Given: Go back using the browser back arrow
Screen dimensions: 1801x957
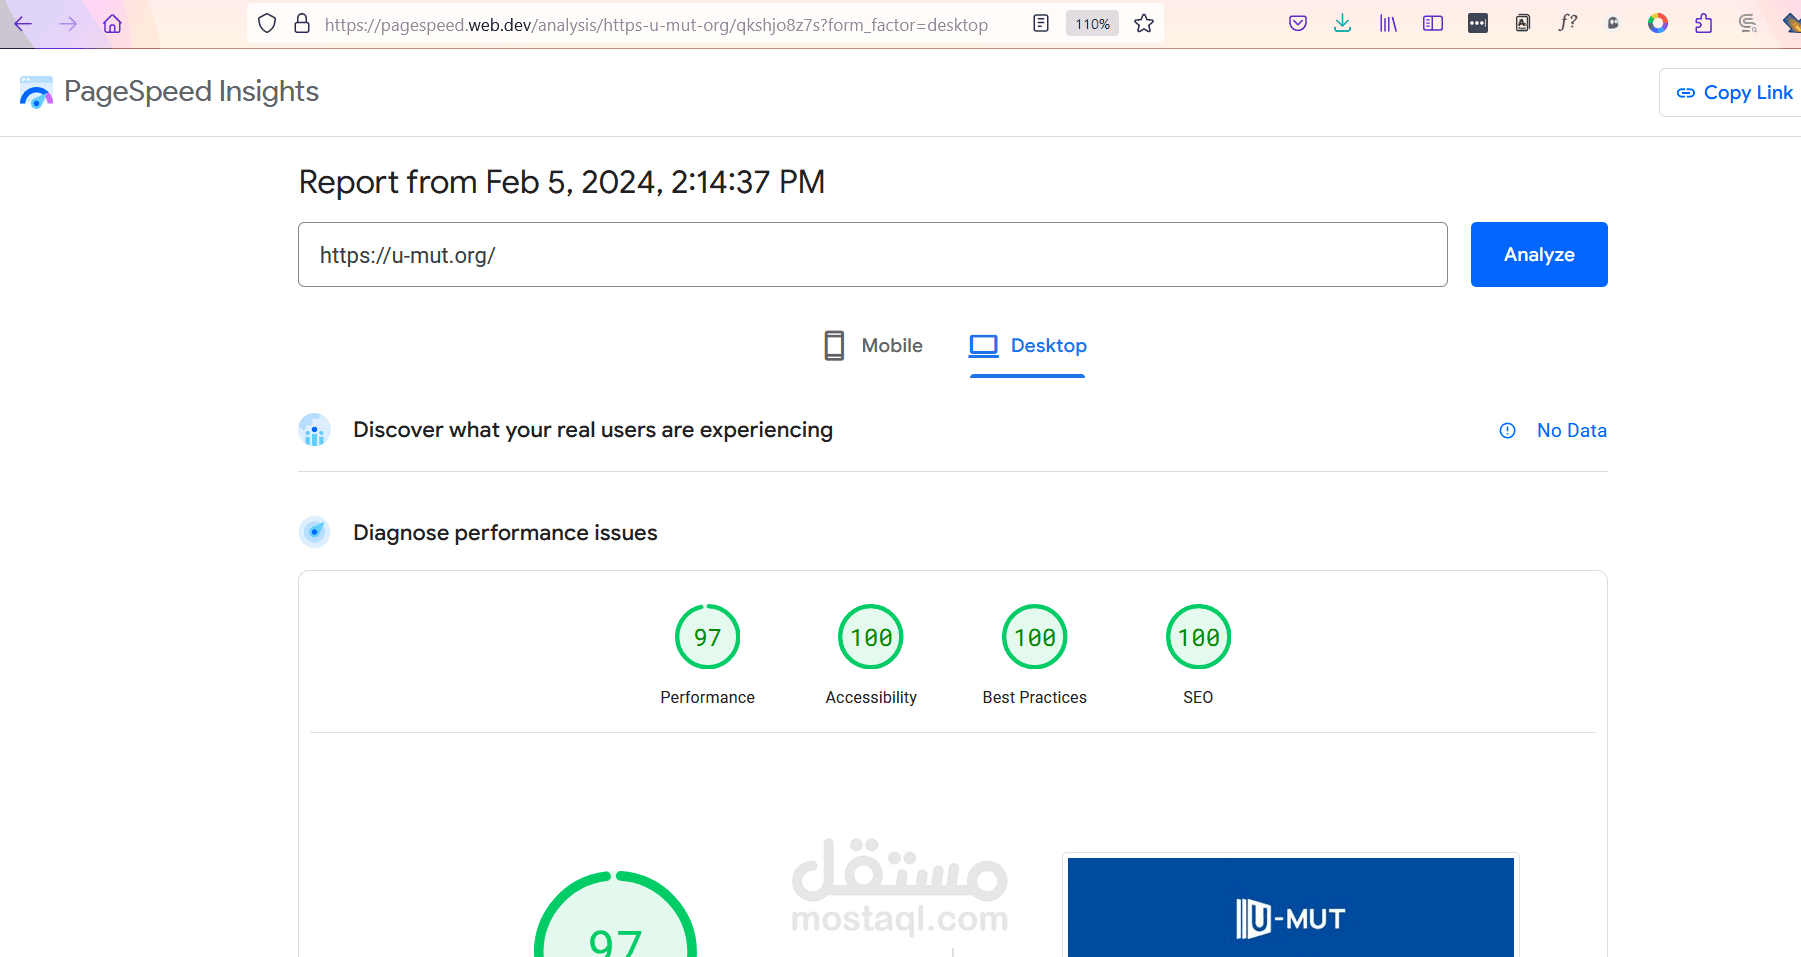Looking at the screenshot, I should coord(23,24).
